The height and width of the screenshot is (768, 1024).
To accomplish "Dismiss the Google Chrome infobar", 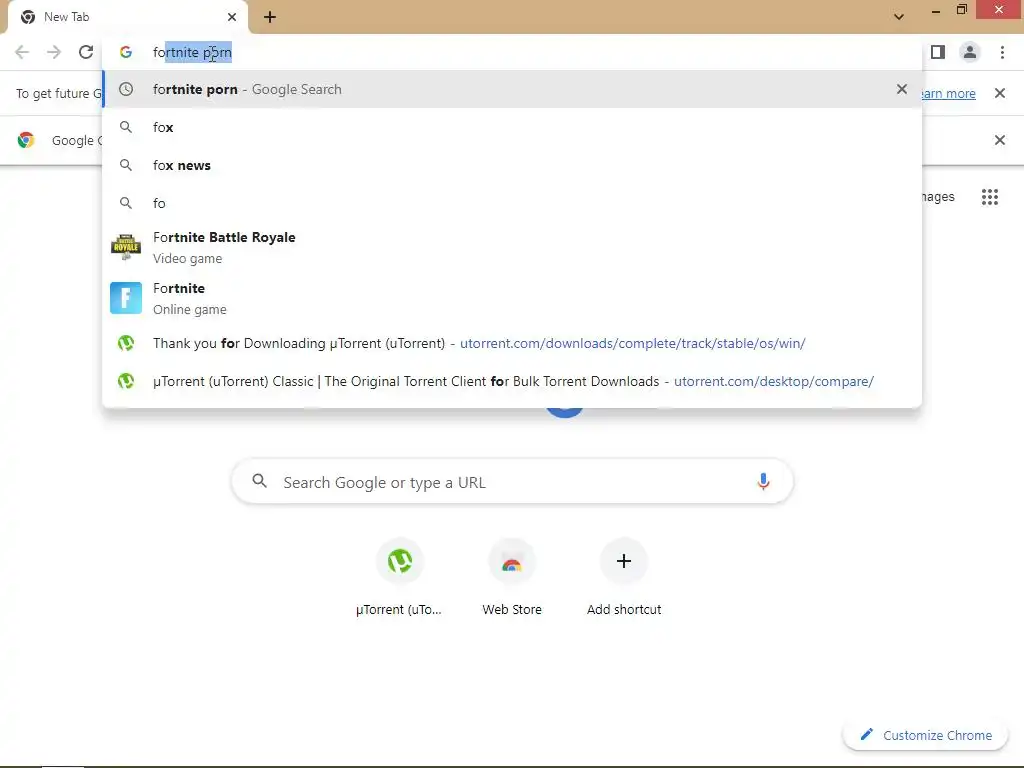I will coord(1000,140).
